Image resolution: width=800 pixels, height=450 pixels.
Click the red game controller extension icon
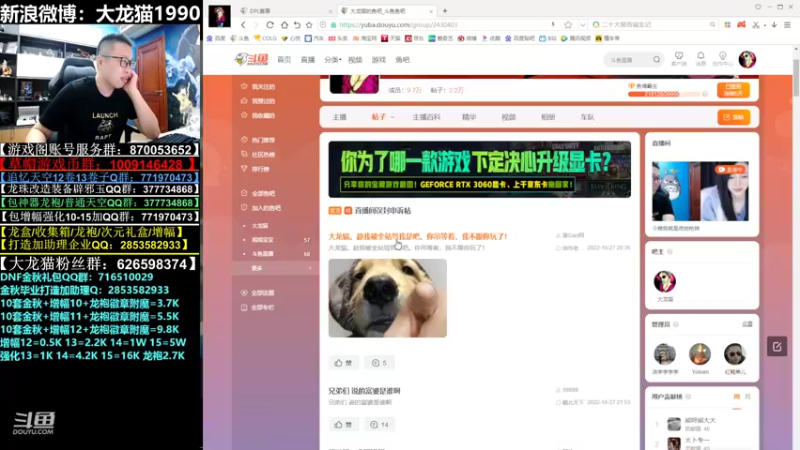coord(741,24)
